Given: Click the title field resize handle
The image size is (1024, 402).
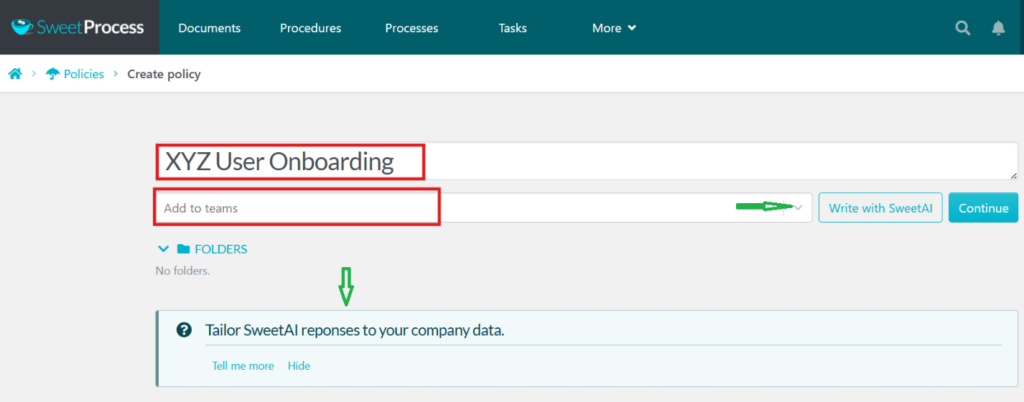Looking at the screenshot, I should (x=1014, y=176).
